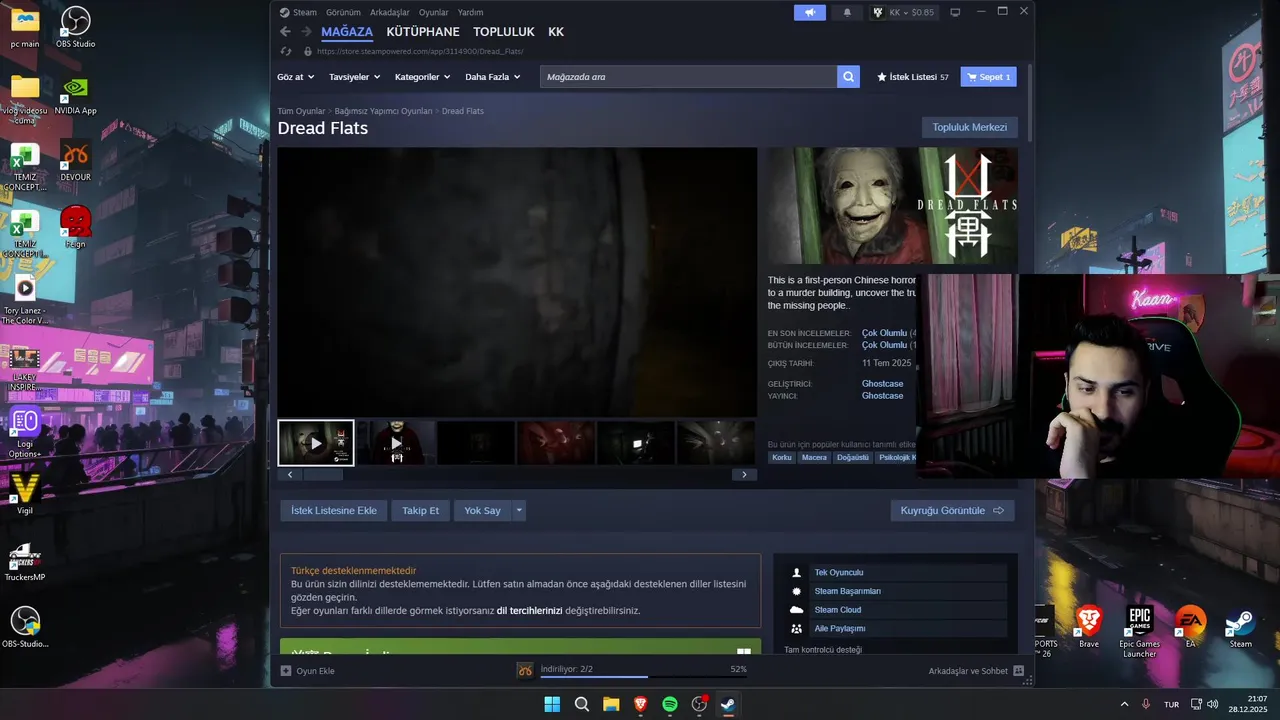
Task: Go forward using the Steam forward arrow
Action: coord(306,32)
